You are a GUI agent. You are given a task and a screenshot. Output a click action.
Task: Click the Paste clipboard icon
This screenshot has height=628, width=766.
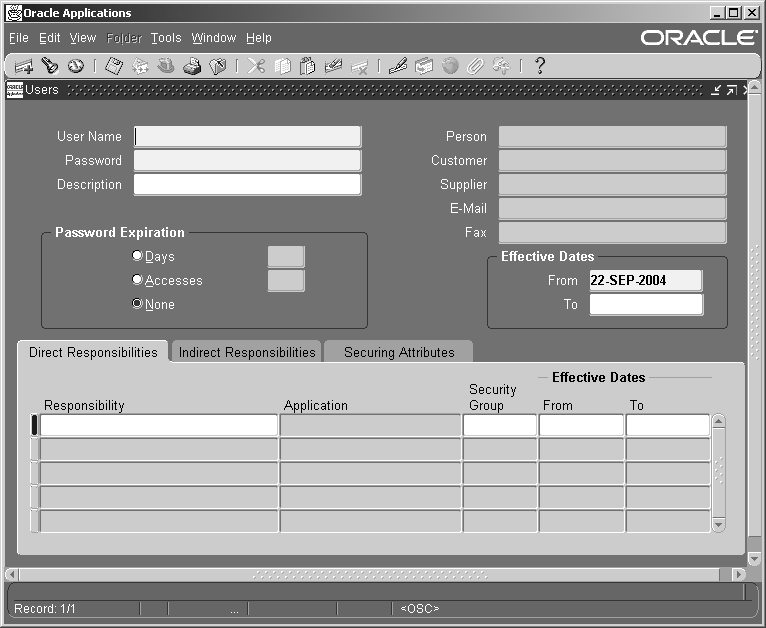pos(307,65)
